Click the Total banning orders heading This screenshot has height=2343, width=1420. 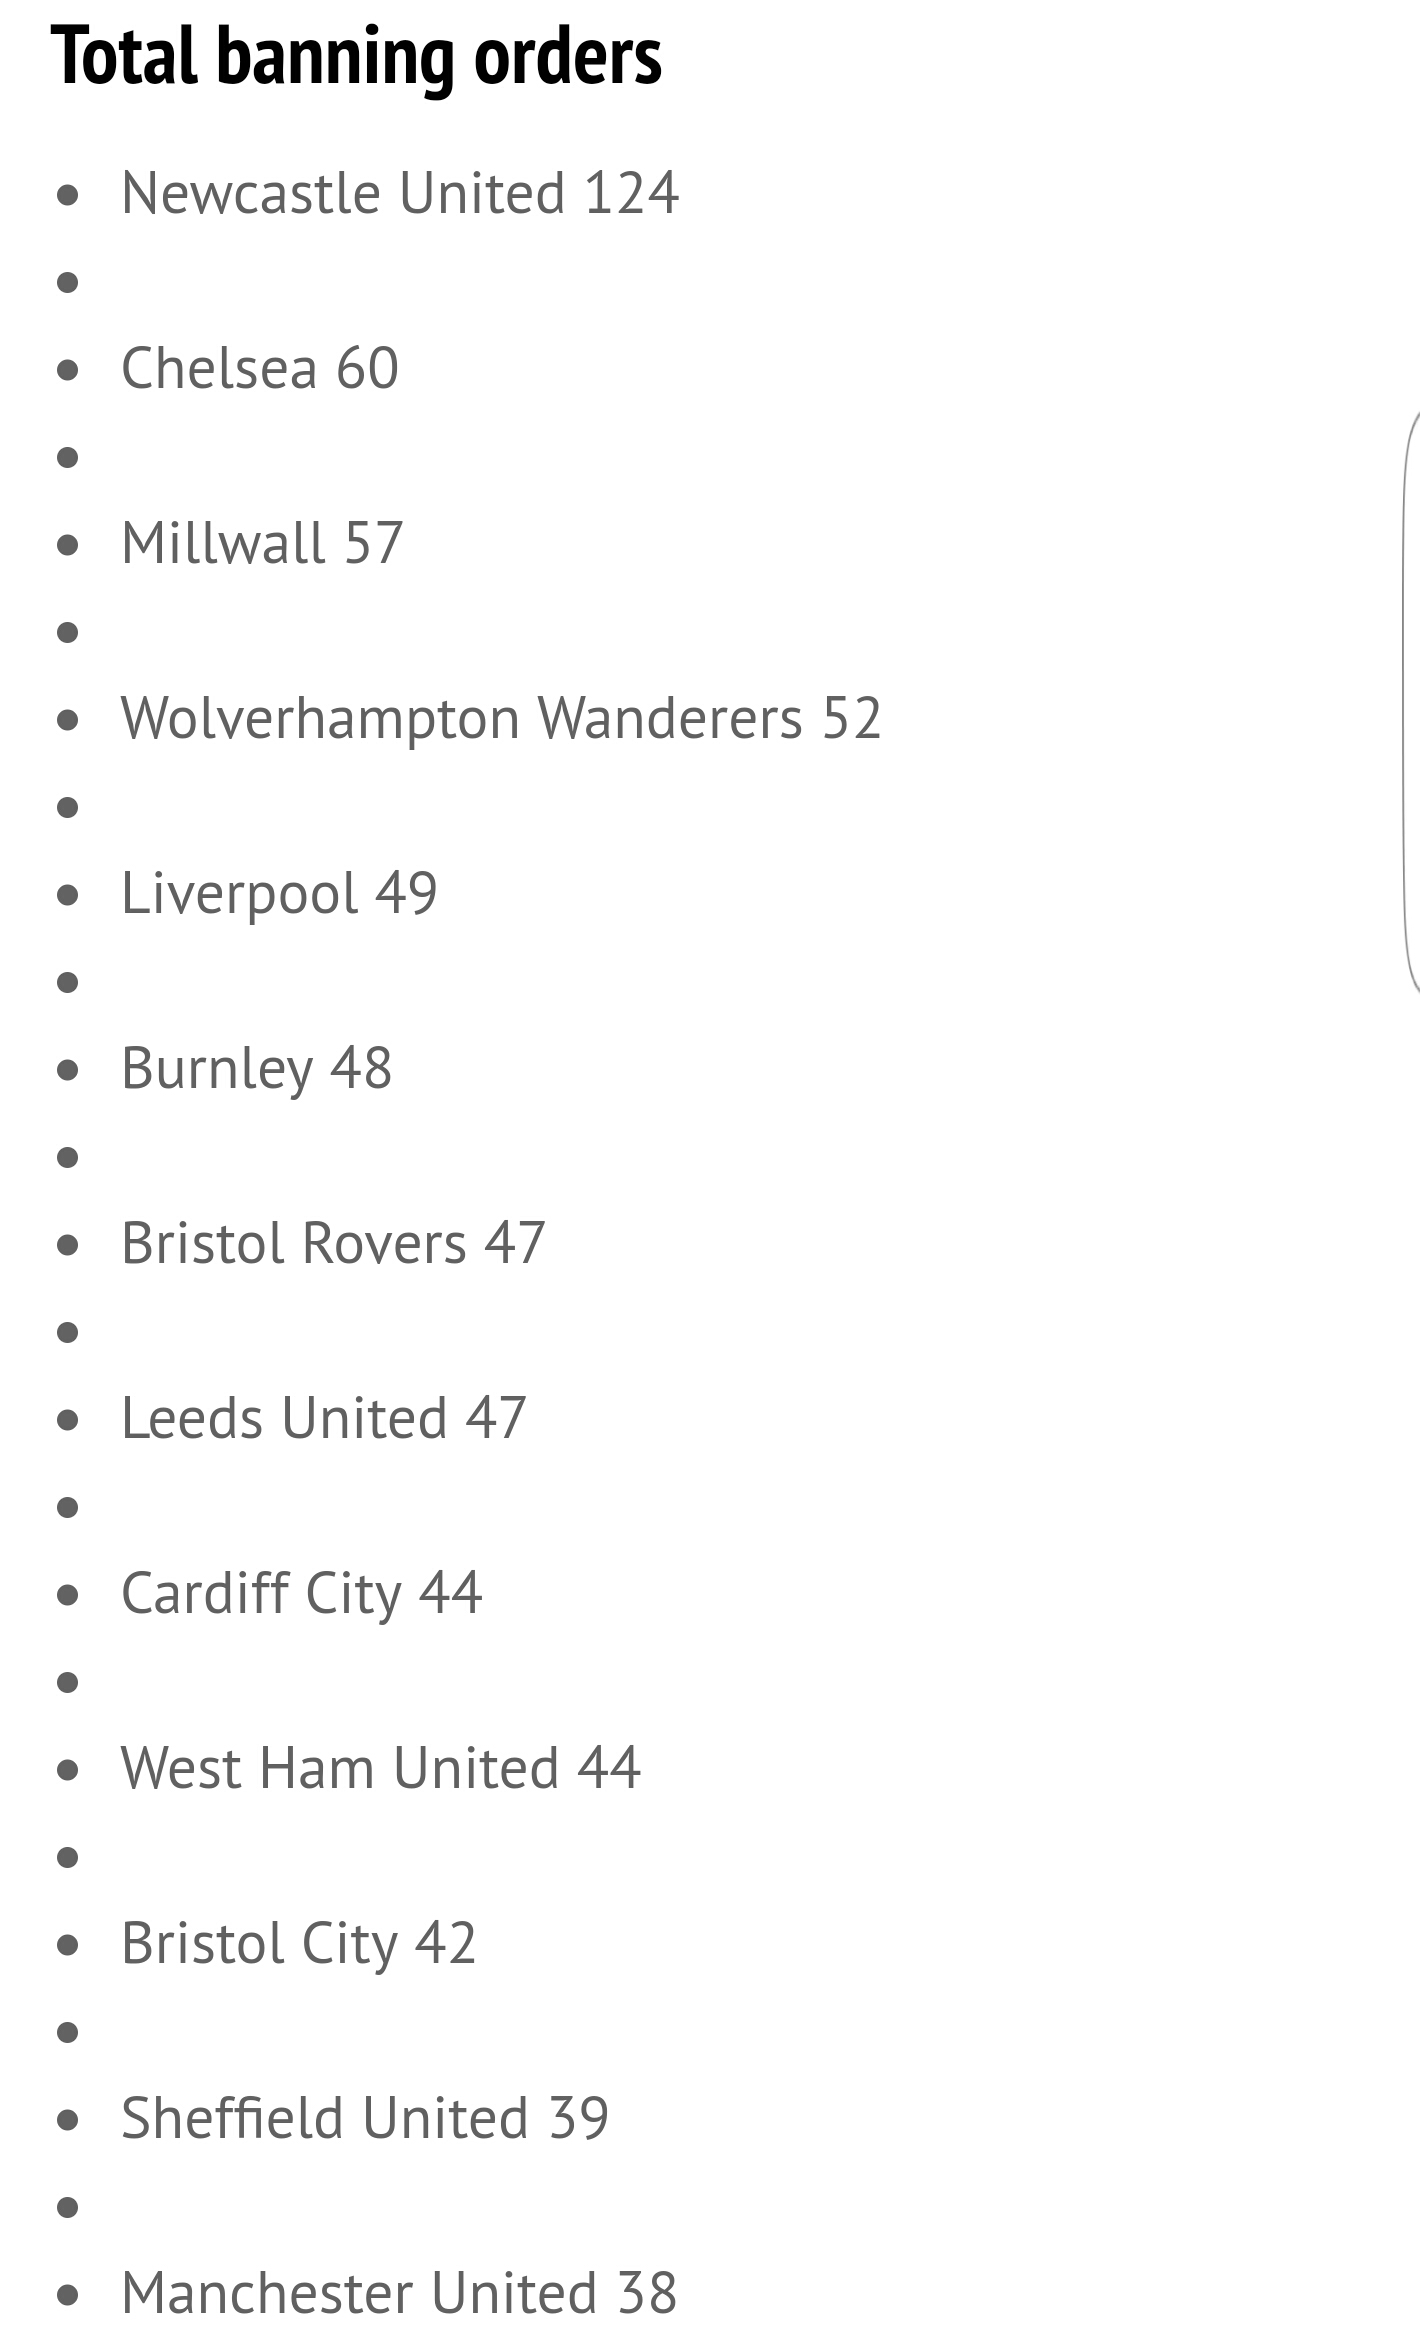click(356, 57)
